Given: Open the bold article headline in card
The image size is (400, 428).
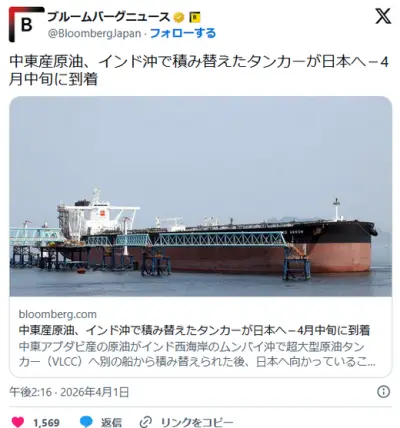Looking at the screenshot, I should tap(194, 330).
